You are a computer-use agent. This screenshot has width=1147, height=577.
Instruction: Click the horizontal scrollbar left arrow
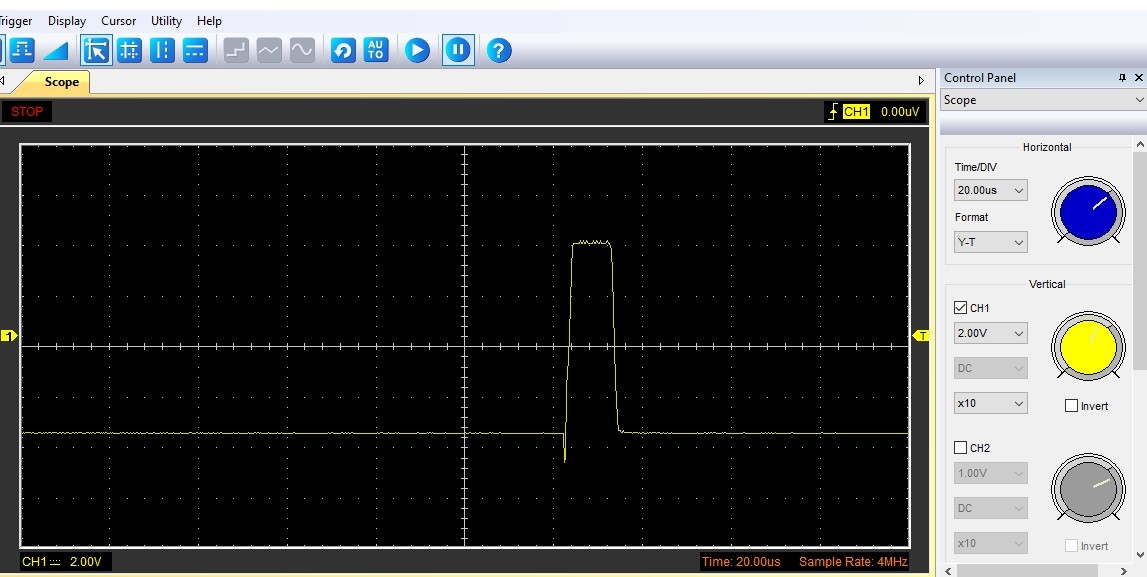949,570
